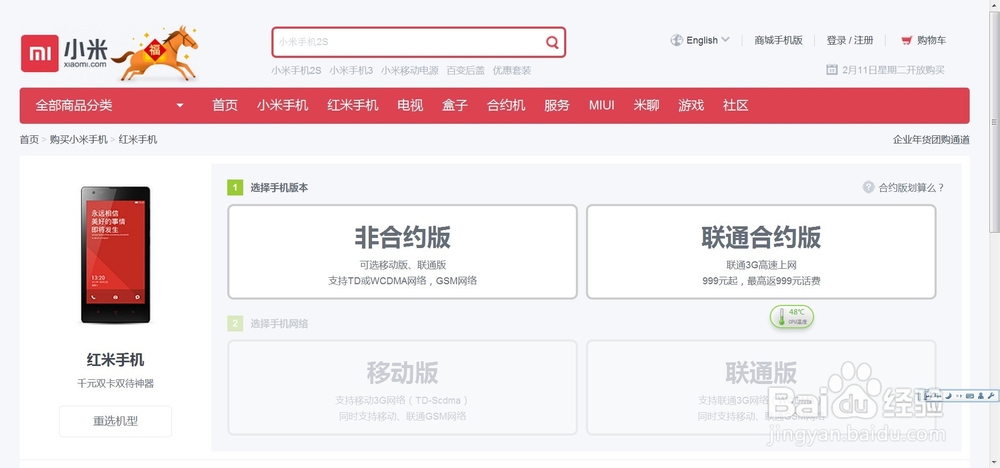Click the 优惠套装 search suggestion
The height and width of the screenshot is (468, 1000).
[x=511, y=70]
